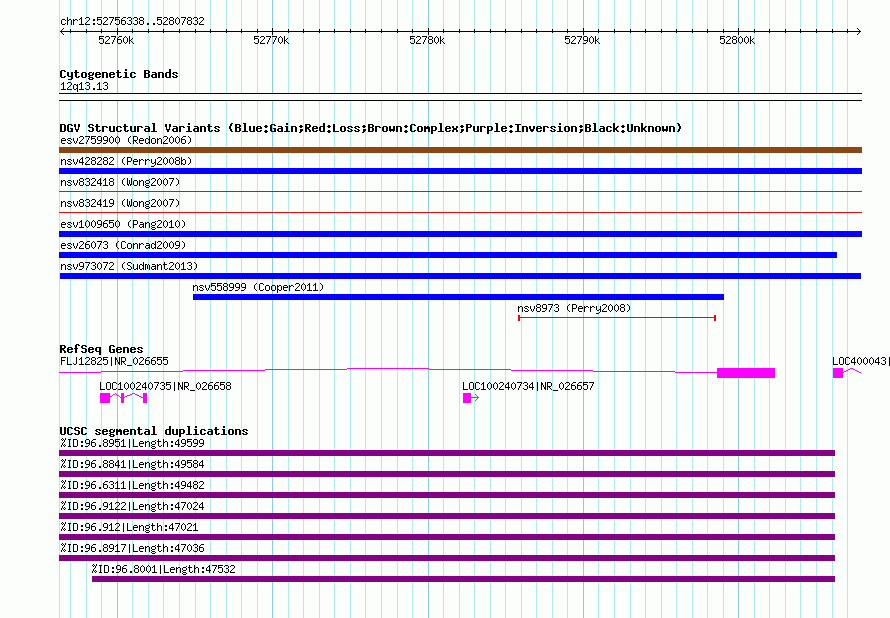The image size is (890, 618).
Task: Click the %ID:96.9122|Length:47024 duplication bar
Action: [x=447, y=516]
